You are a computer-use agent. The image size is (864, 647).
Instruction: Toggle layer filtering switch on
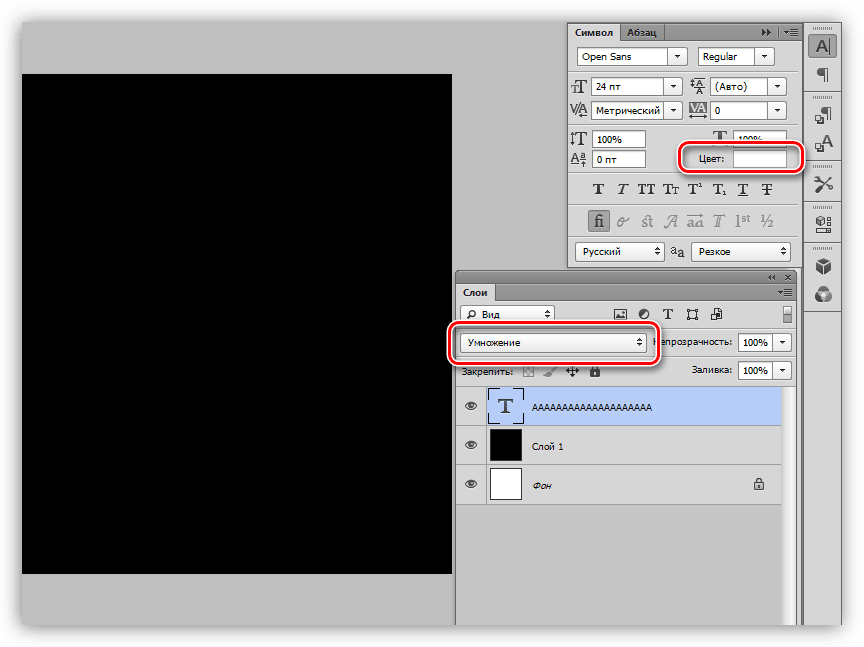(x=787, y=314)
